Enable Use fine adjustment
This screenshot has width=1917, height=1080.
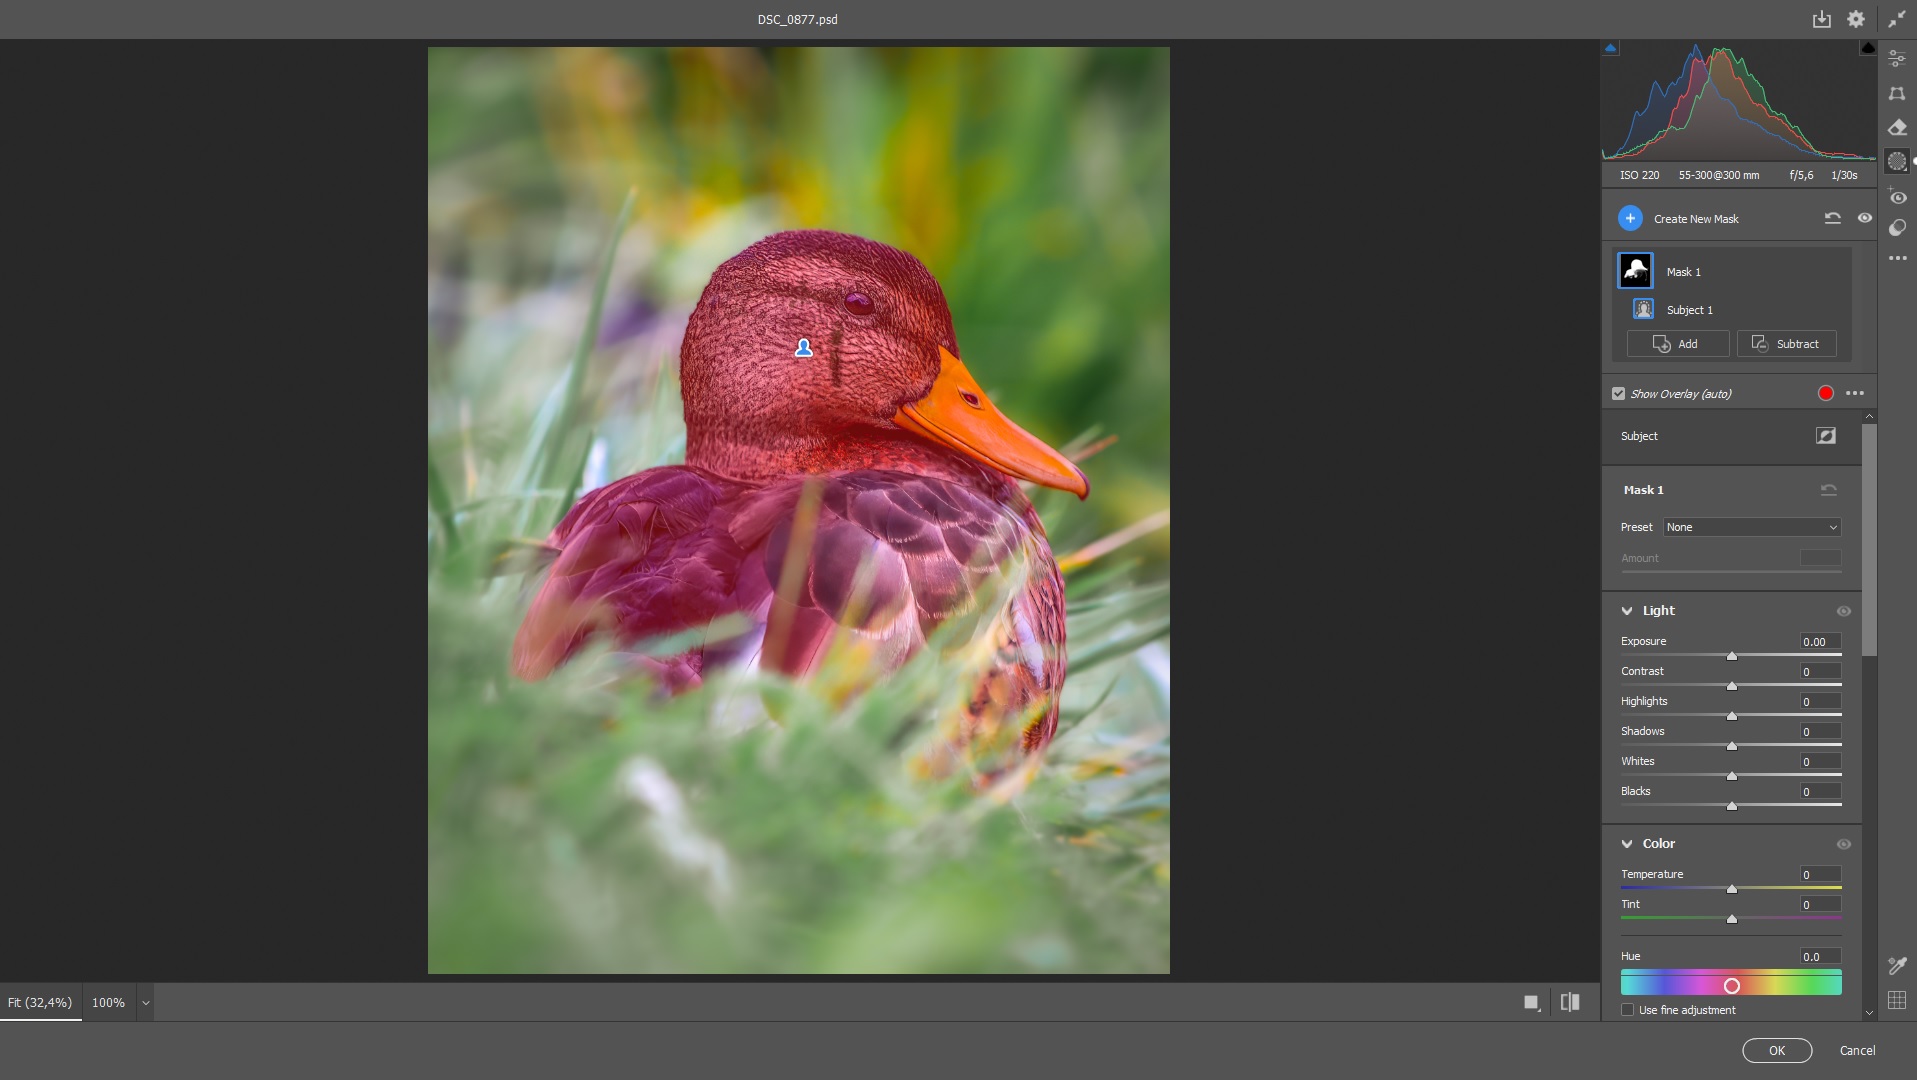tap(1628, 1010)
